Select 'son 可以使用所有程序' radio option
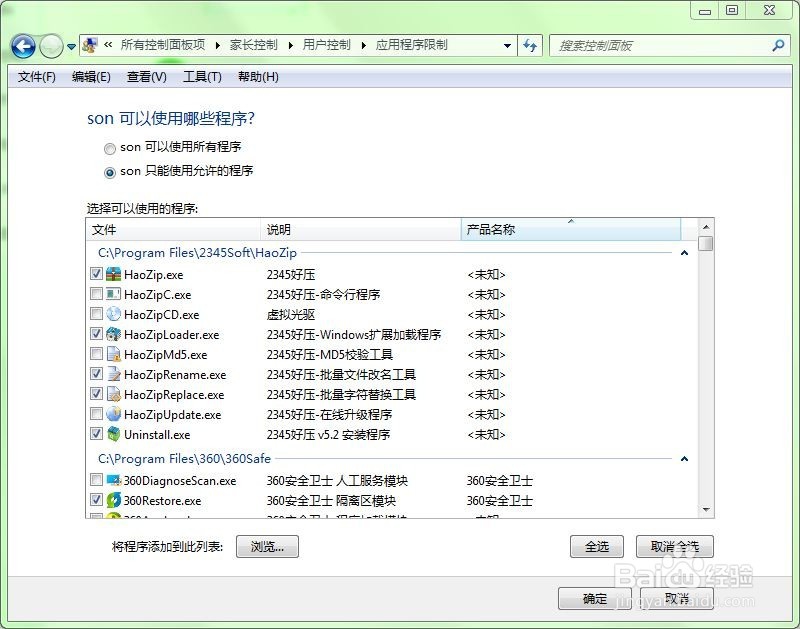The image size is (800, 629). tap(110, 149)
